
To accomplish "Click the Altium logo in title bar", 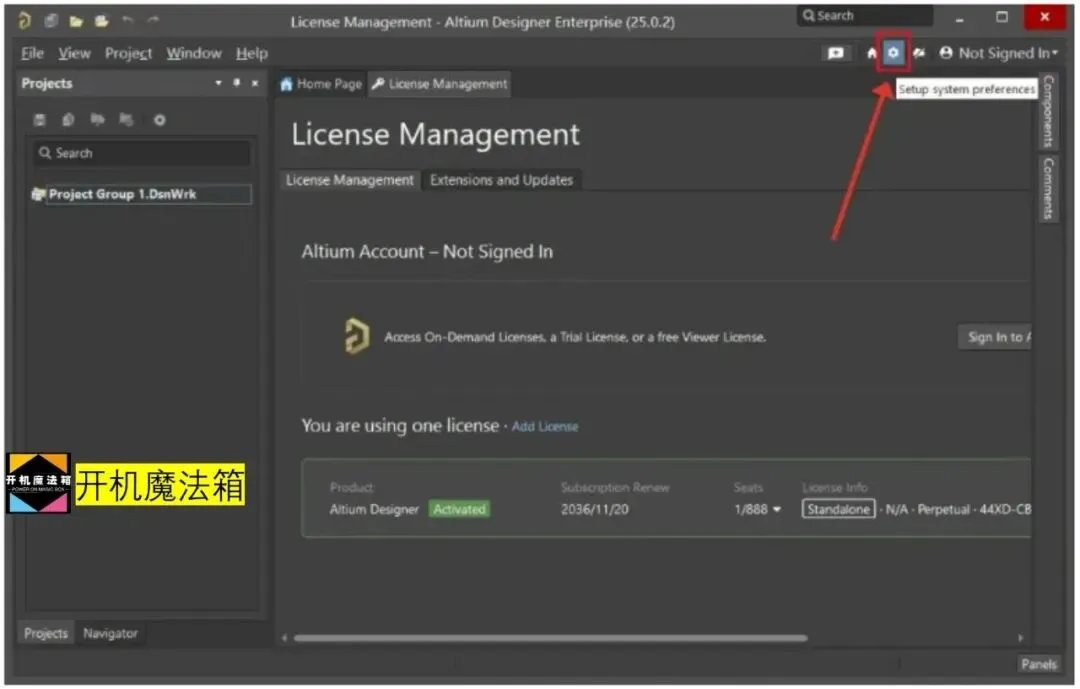I will click(x=24, y=21).
